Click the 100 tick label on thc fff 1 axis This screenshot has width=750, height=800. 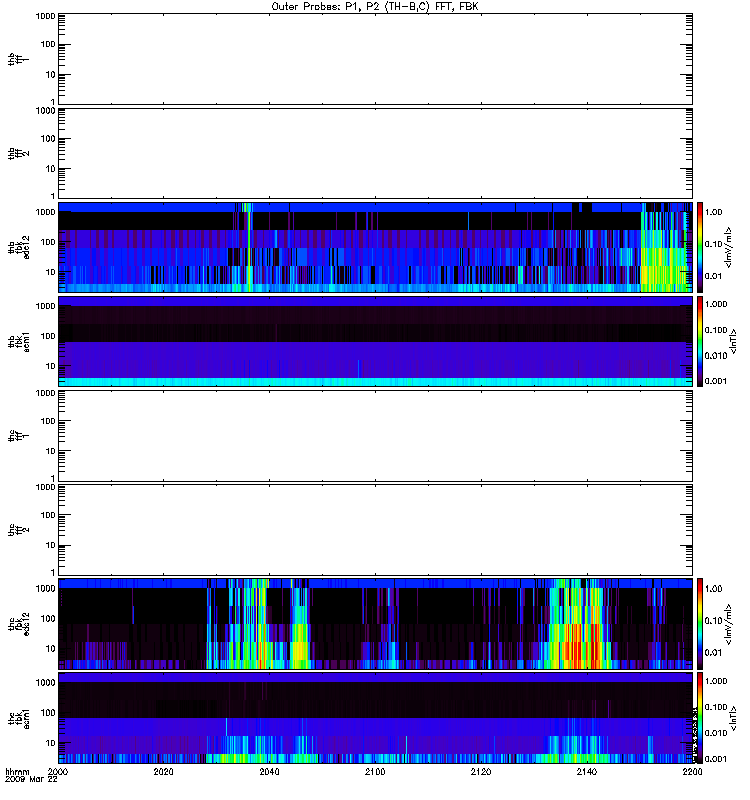tap(48, 421)
